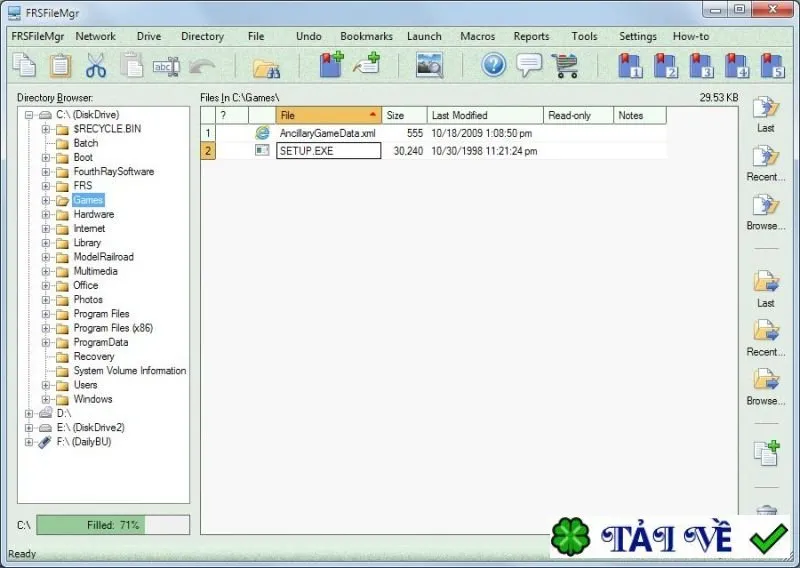Expand the D:\ drive node
This screenshot has width=800, height=568.
(x=29, y=413)
